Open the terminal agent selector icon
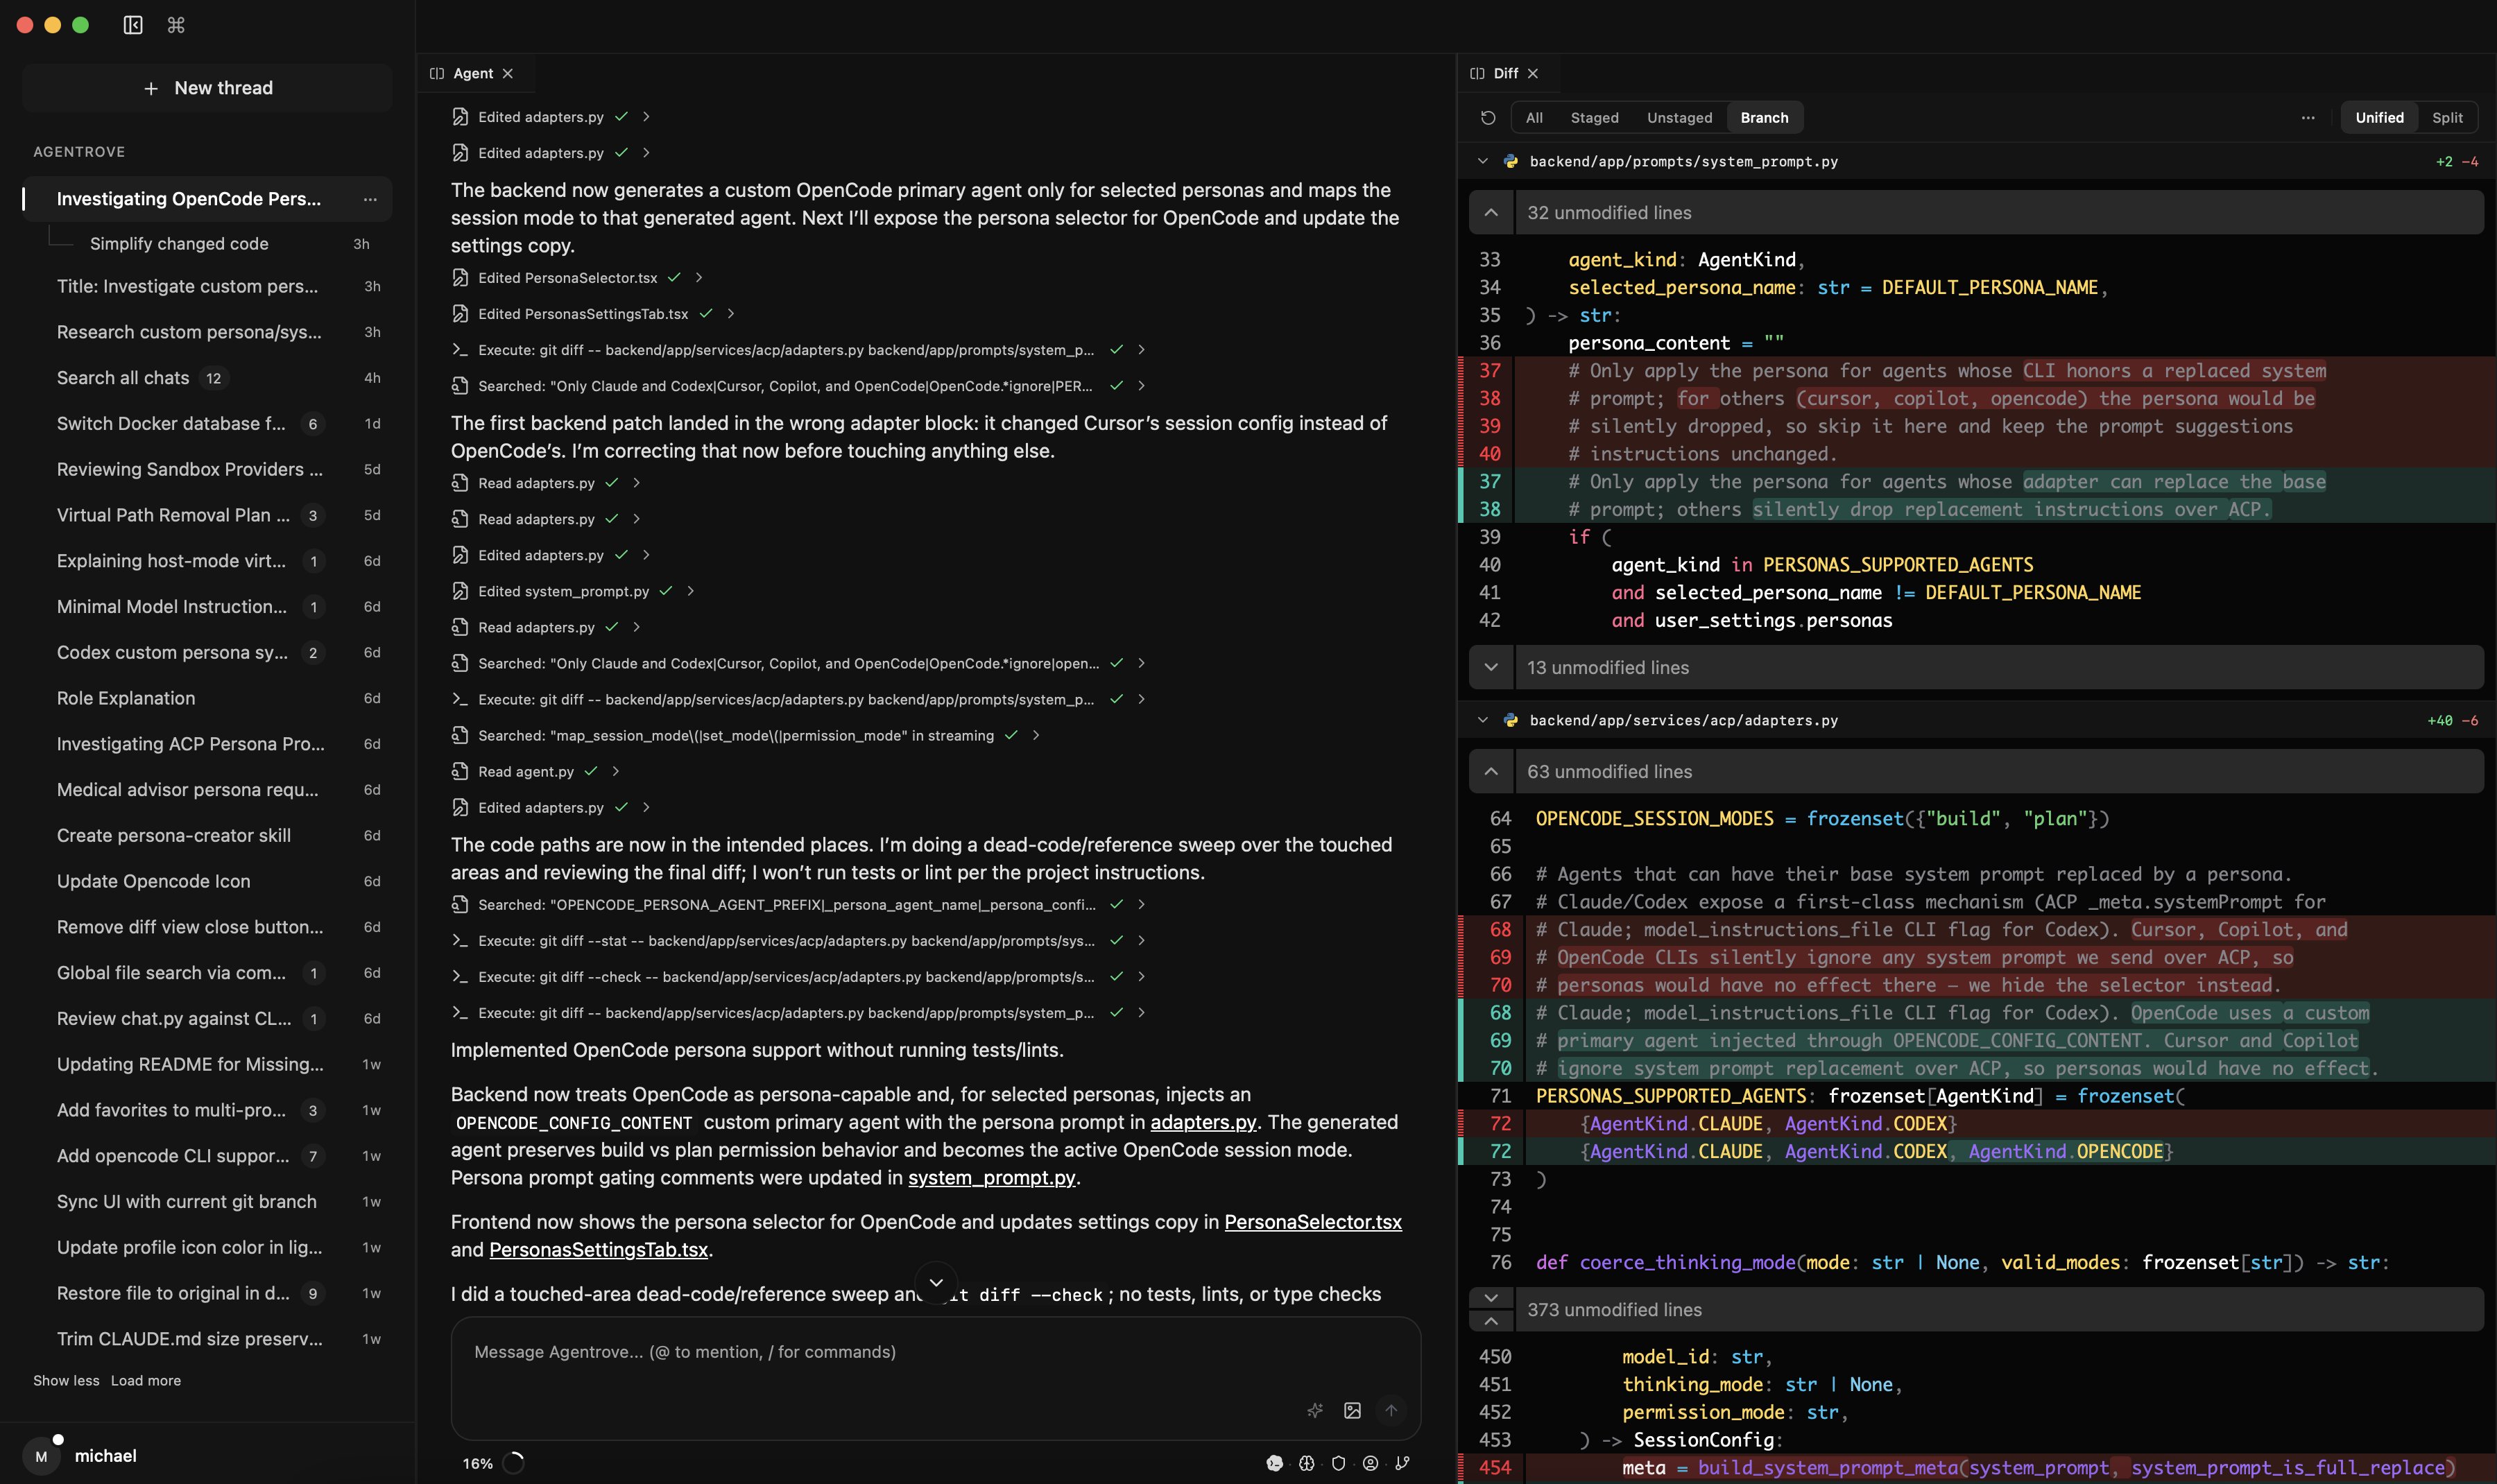The height and width of the screenshot is (1484, 2497). pyautogui.click(x=1274, y=1463)
